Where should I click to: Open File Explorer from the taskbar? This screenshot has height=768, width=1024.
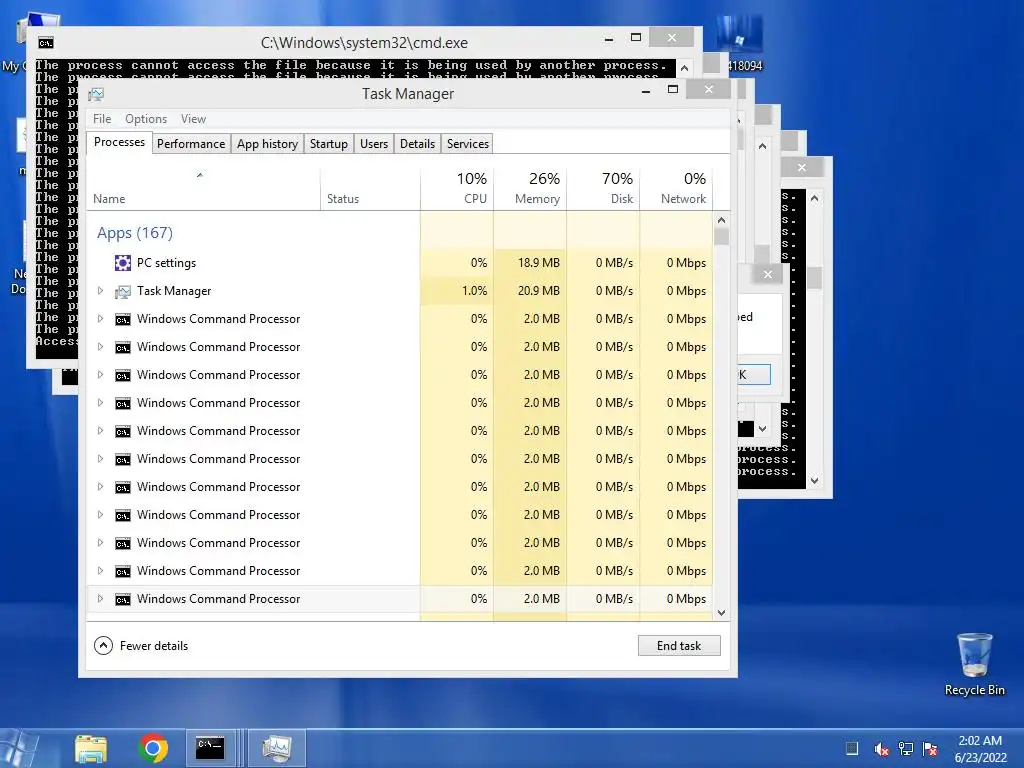pyautogui.click(x=91, y=748)
